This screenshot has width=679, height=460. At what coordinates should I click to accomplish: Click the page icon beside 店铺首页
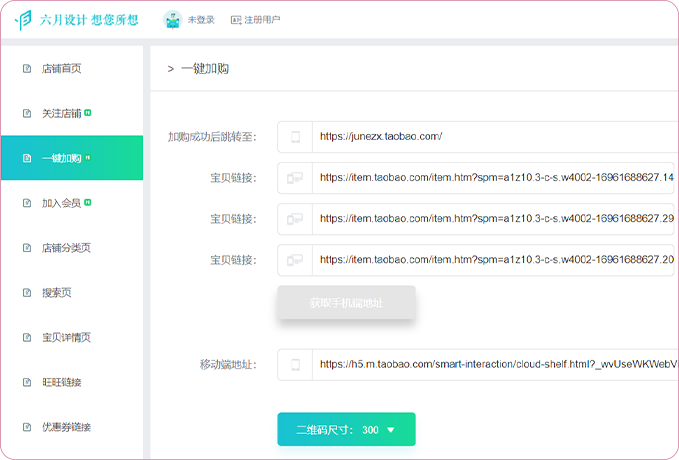(27, 68)
